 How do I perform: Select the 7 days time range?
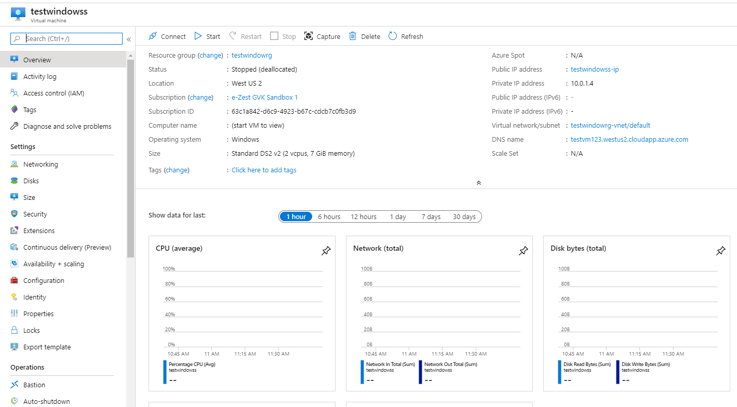pos(431,217)
